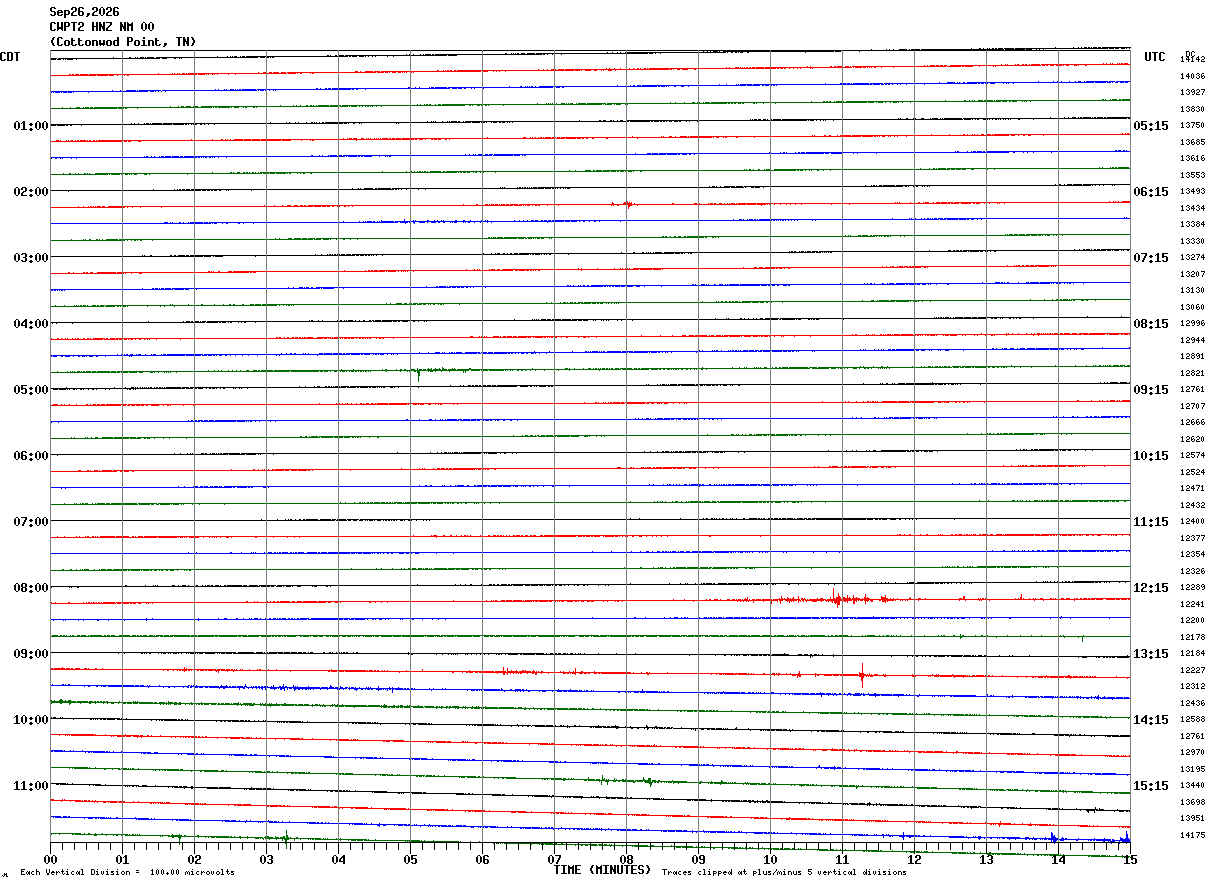Select the green spike near minute 05
The image size is (1210, 886).
[x=418, y=373]
